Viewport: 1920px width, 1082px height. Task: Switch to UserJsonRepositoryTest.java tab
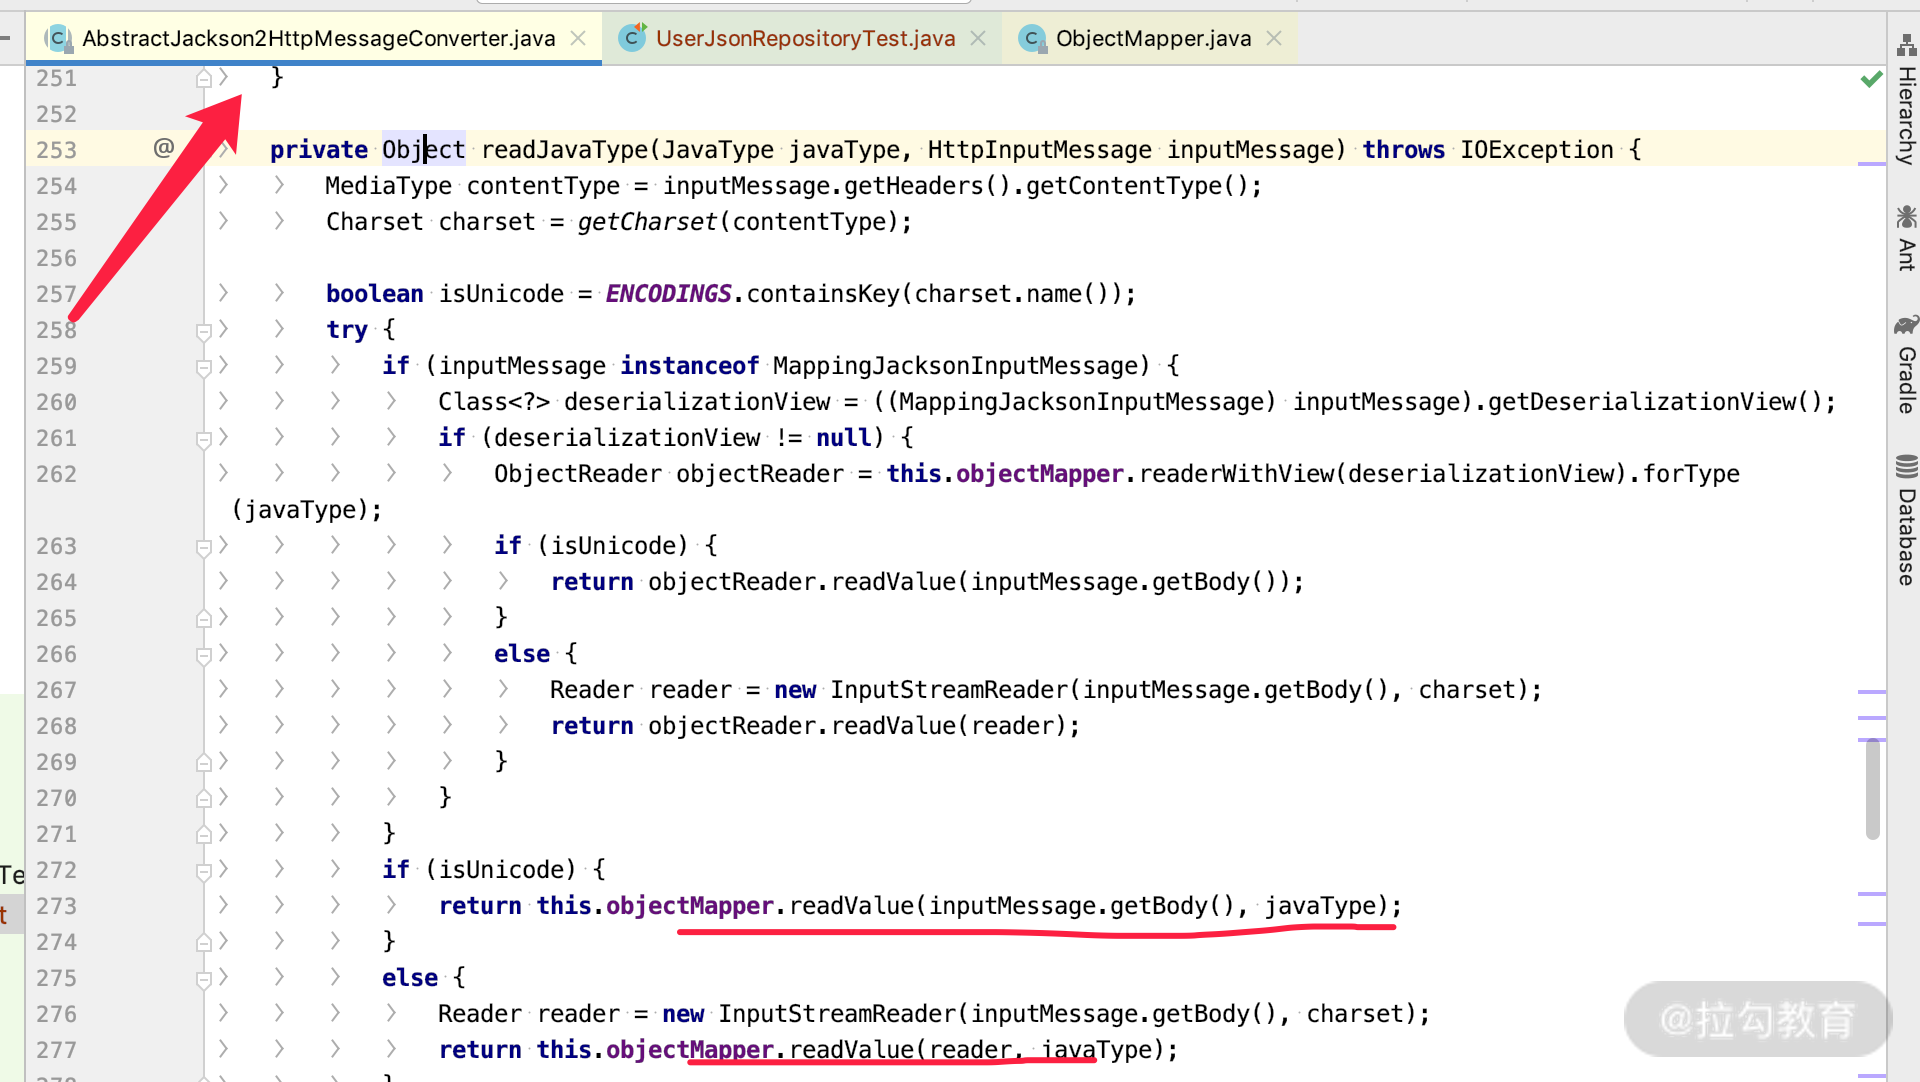point(804,38)
